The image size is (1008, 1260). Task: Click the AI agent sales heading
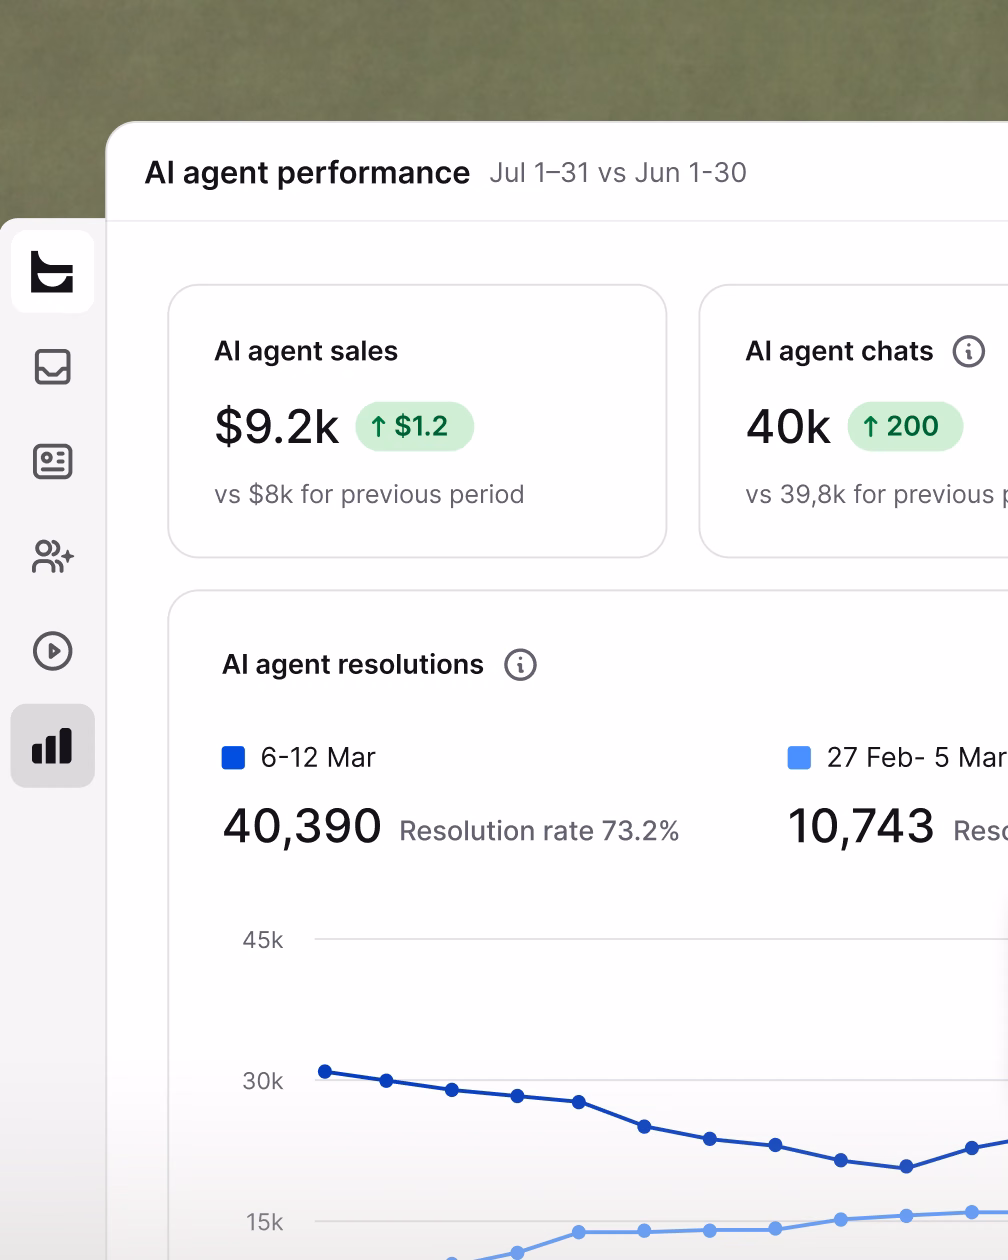(306, 351)
